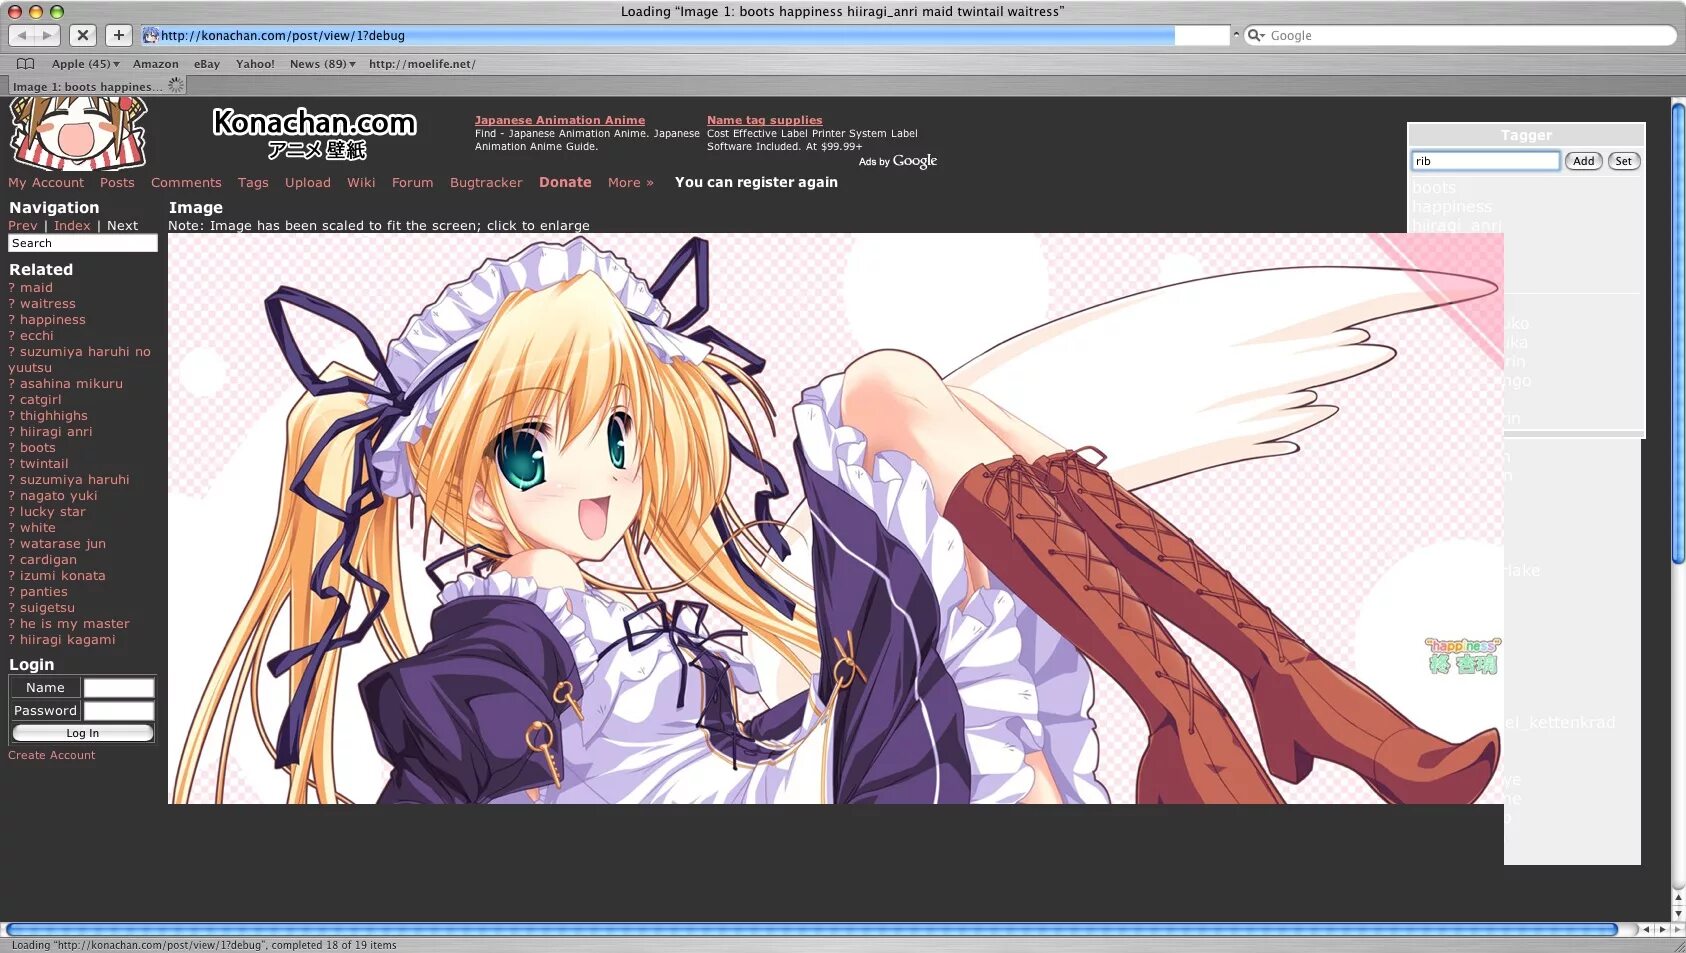Click the Konachan.com site title

tap(315, 133)
